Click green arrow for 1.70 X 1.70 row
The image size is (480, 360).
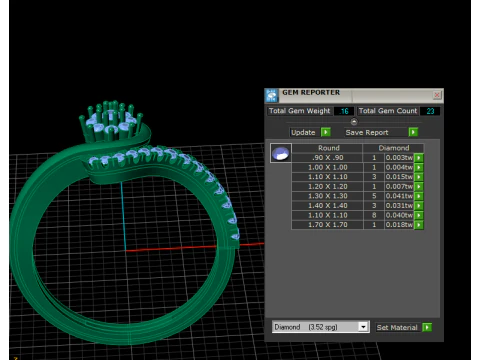(x=419, y=225)
